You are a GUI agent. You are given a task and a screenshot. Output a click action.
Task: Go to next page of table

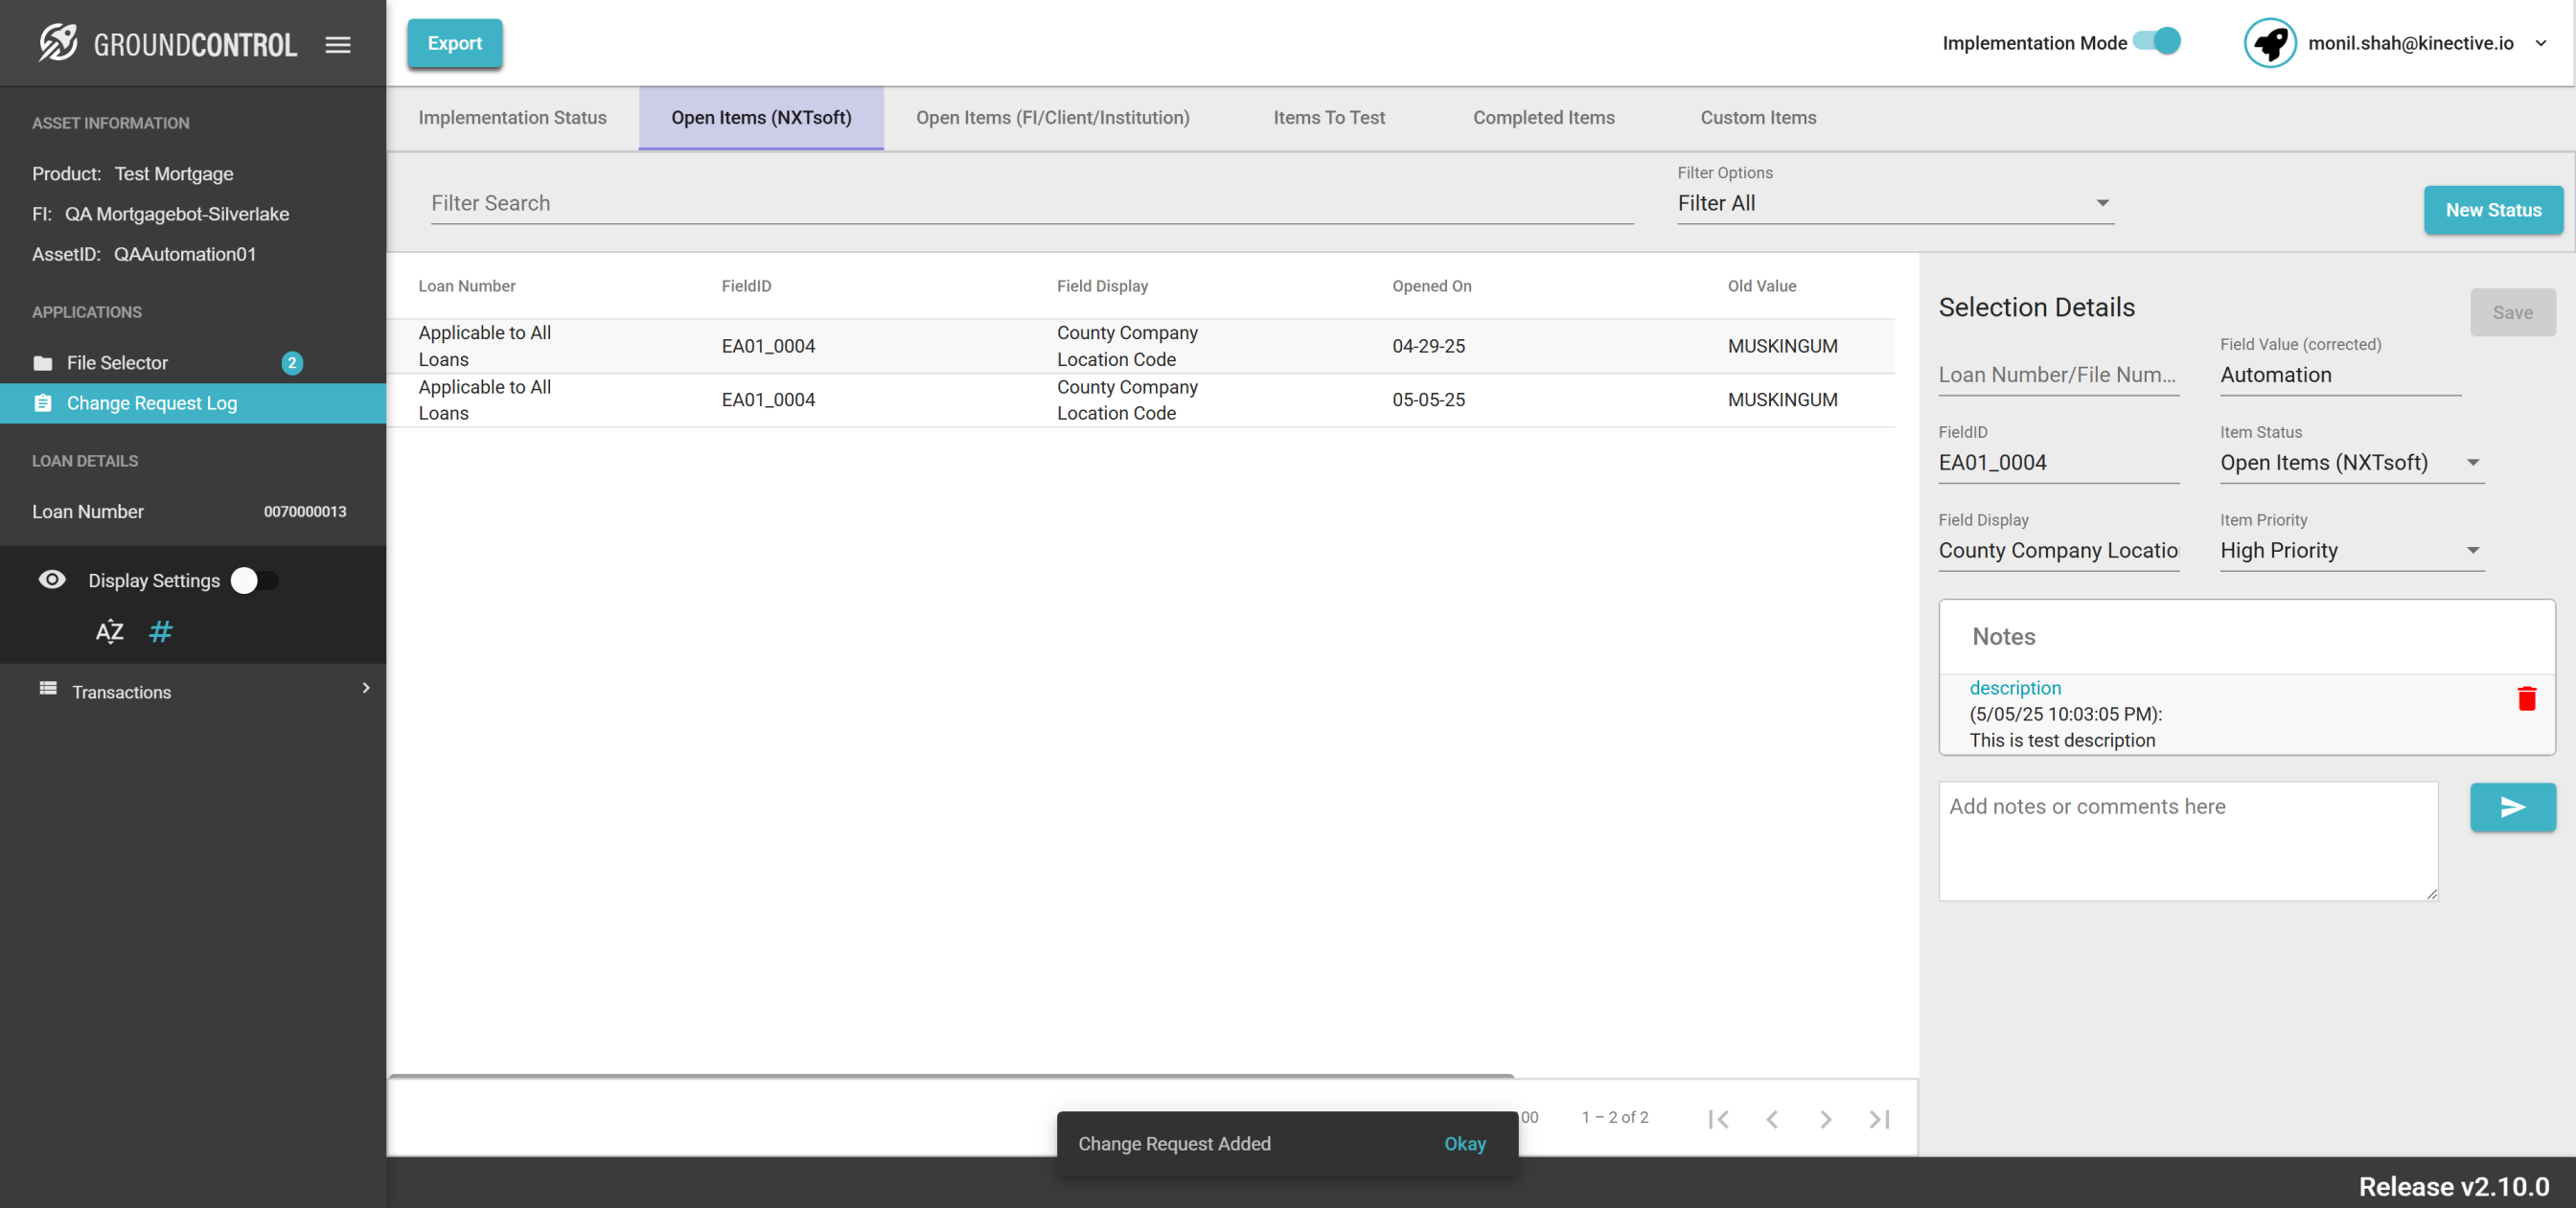(1825, 1118)
